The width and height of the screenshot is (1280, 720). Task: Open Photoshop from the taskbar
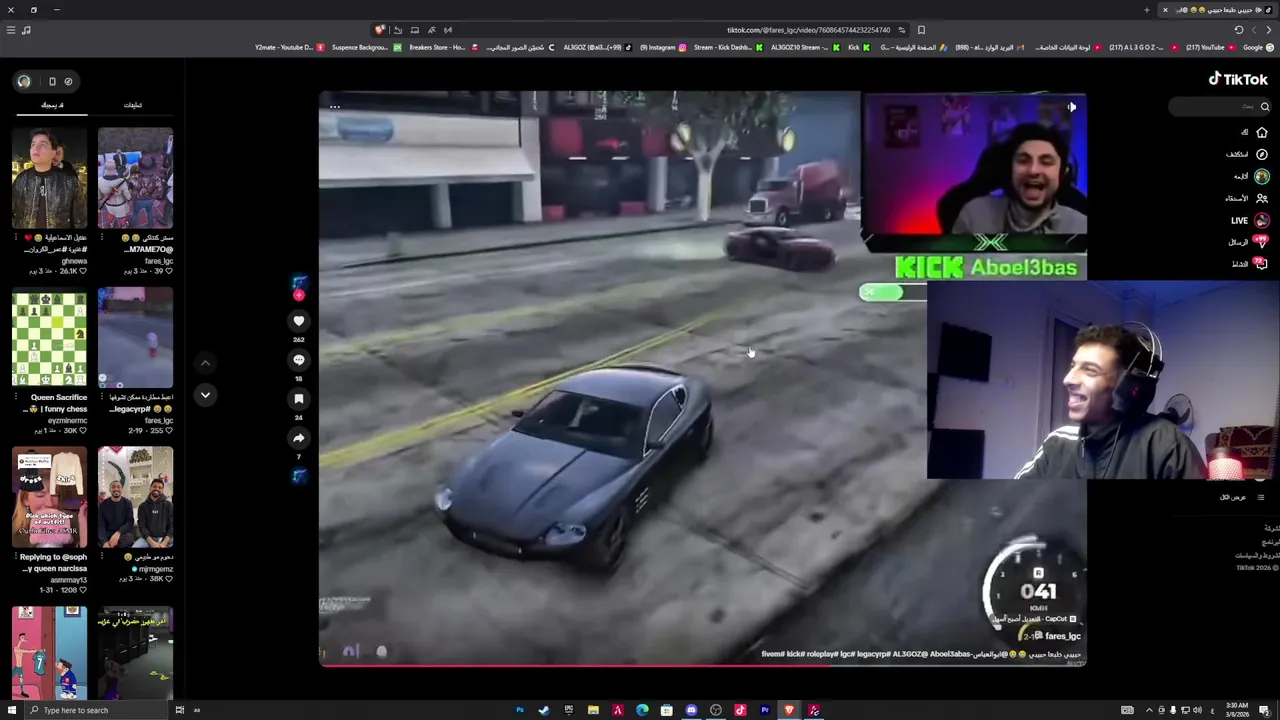pyautogui.click(x=520, y=710)
